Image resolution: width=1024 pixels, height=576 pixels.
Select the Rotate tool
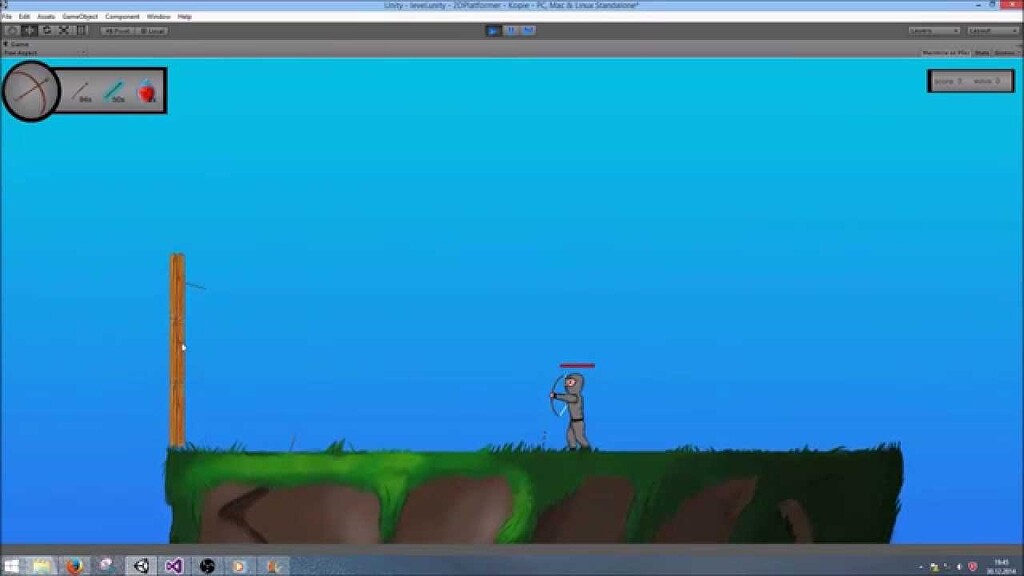click(46, 30)
